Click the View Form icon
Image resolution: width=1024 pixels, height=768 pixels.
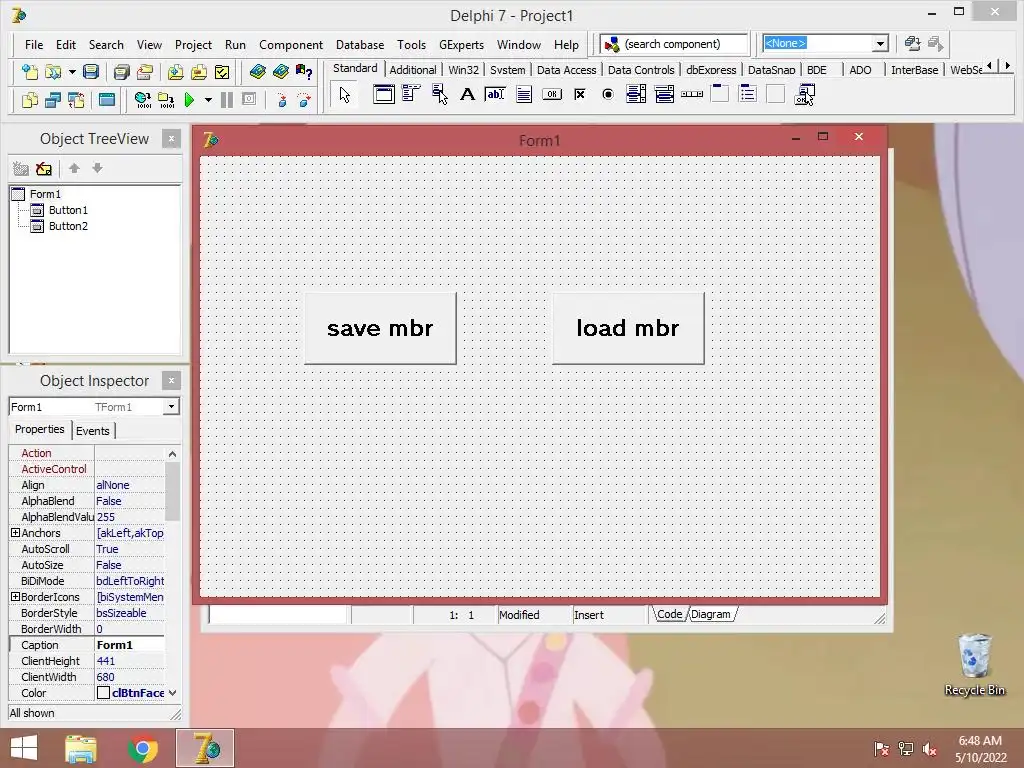click(53, 100)
